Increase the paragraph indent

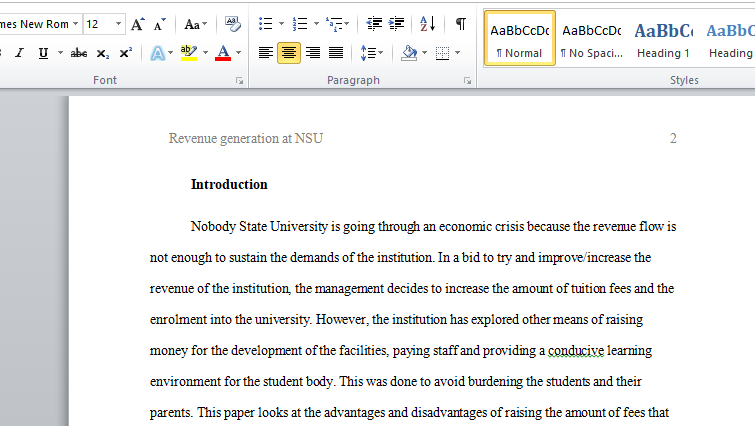(396, 24)
